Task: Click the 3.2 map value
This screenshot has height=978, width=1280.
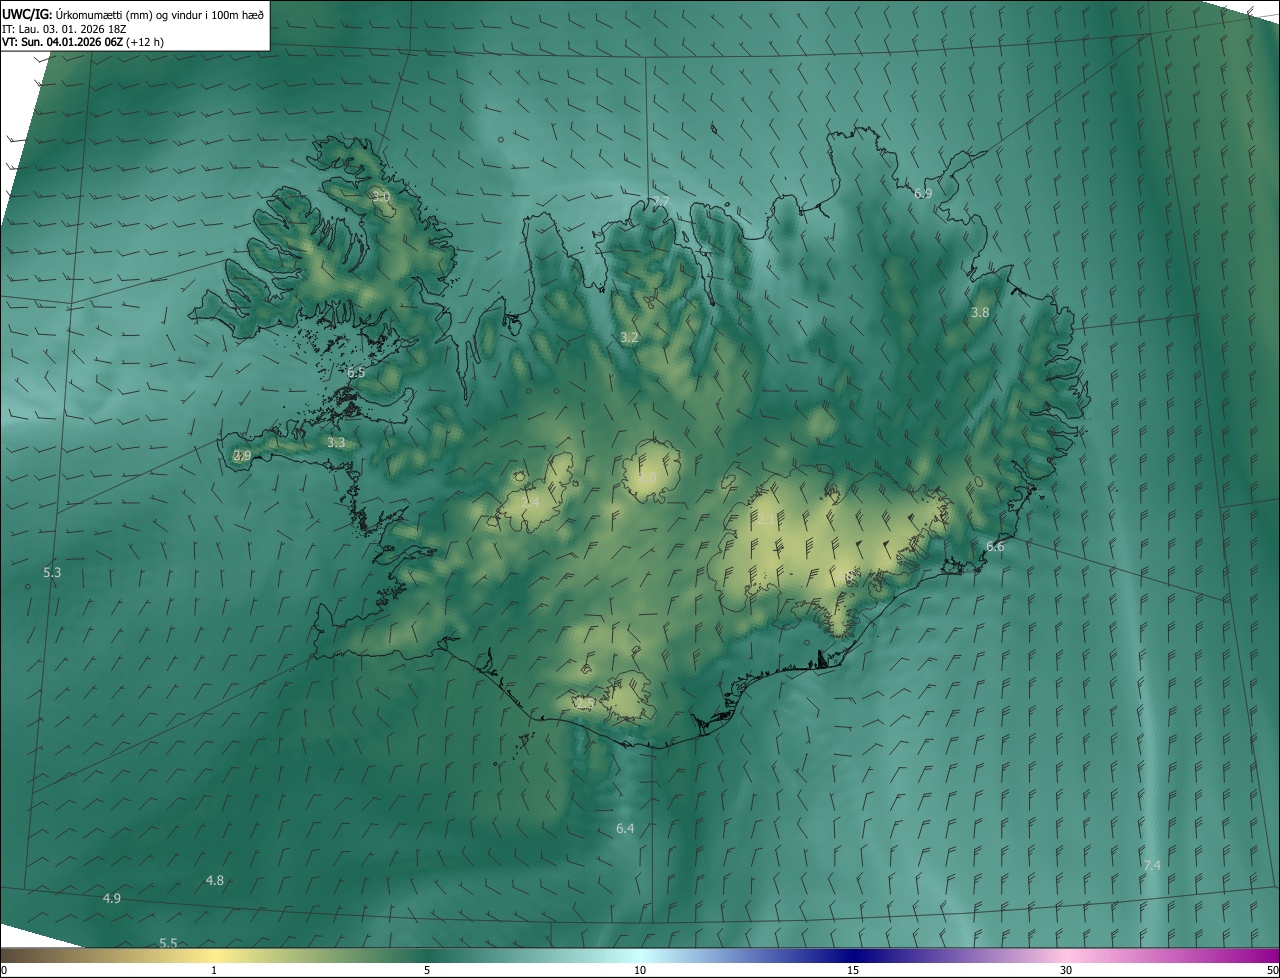Action: click(x=629, y=338)
